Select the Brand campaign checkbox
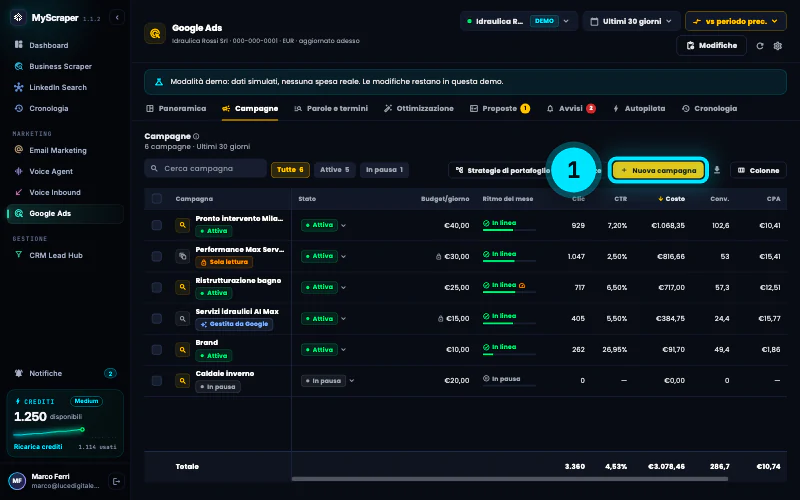Viewport: 800px width, 500px height. coord(157,349)
